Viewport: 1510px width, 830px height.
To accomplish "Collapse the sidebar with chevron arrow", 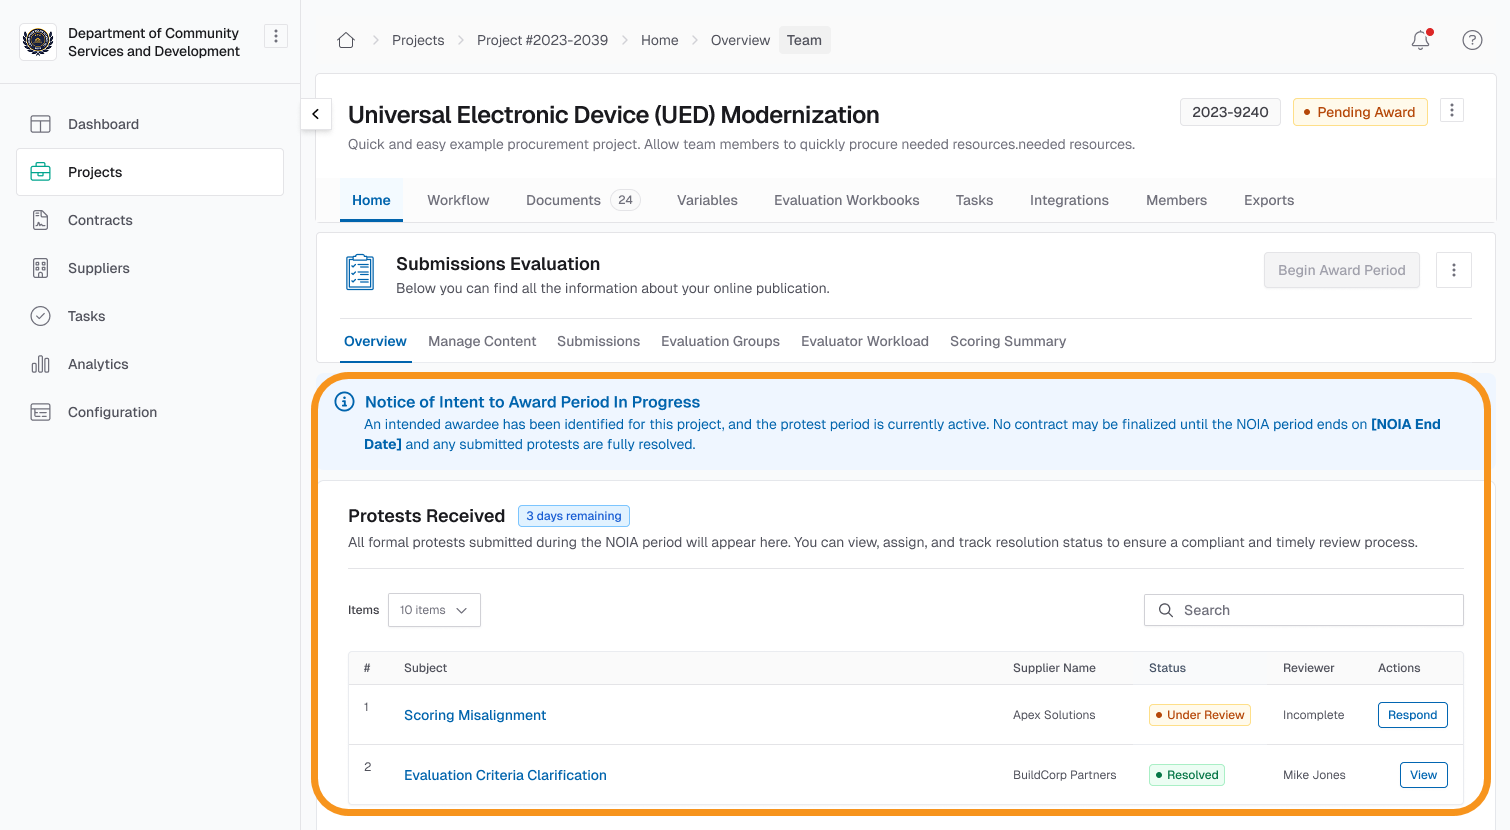I will (316, 114).
